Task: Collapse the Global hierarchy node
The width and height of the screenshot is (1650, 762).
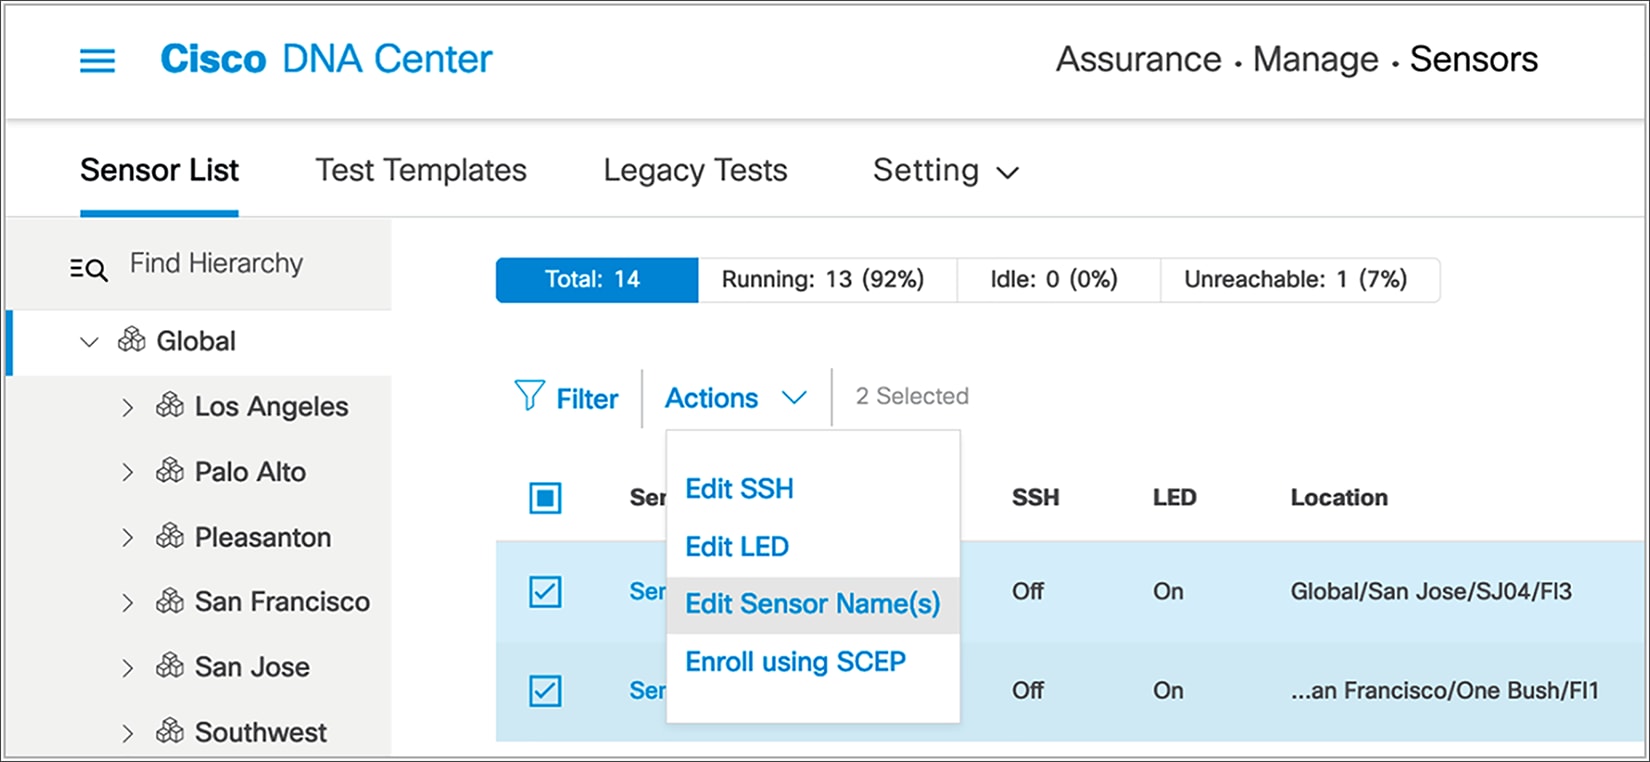Action: 89,342
